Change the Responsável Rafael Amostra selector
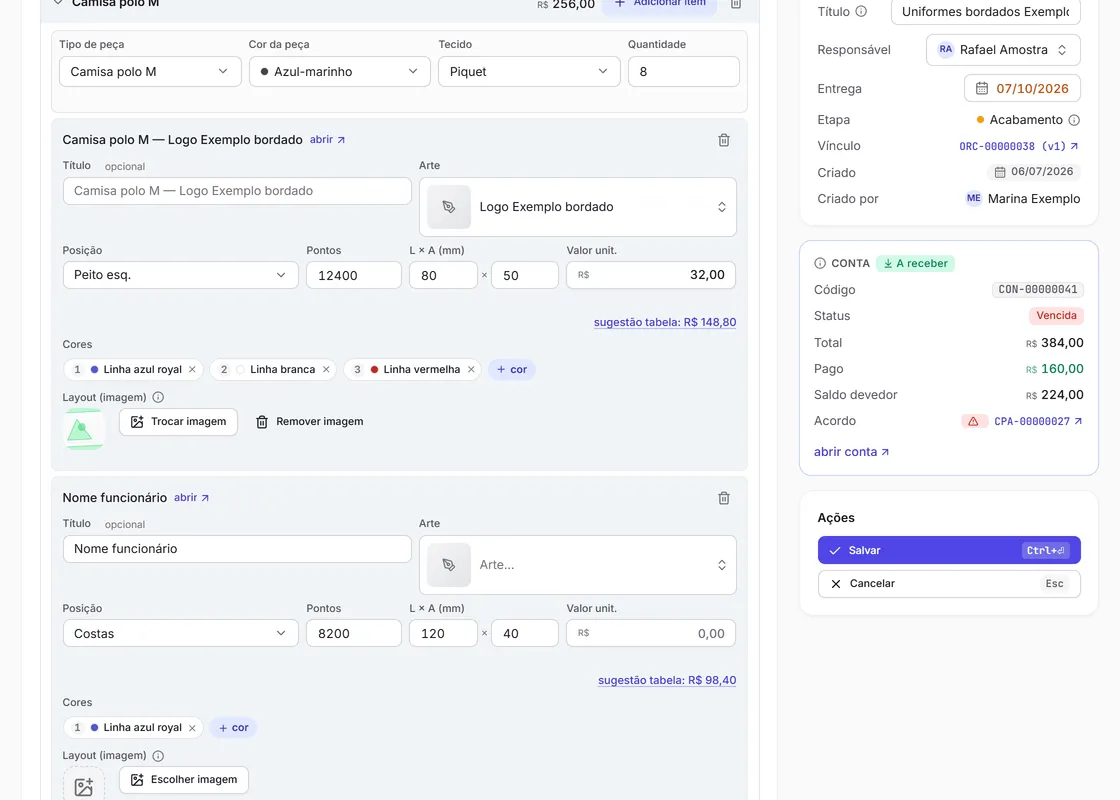Viewport: 1120px width, 800px height. 1003,50
